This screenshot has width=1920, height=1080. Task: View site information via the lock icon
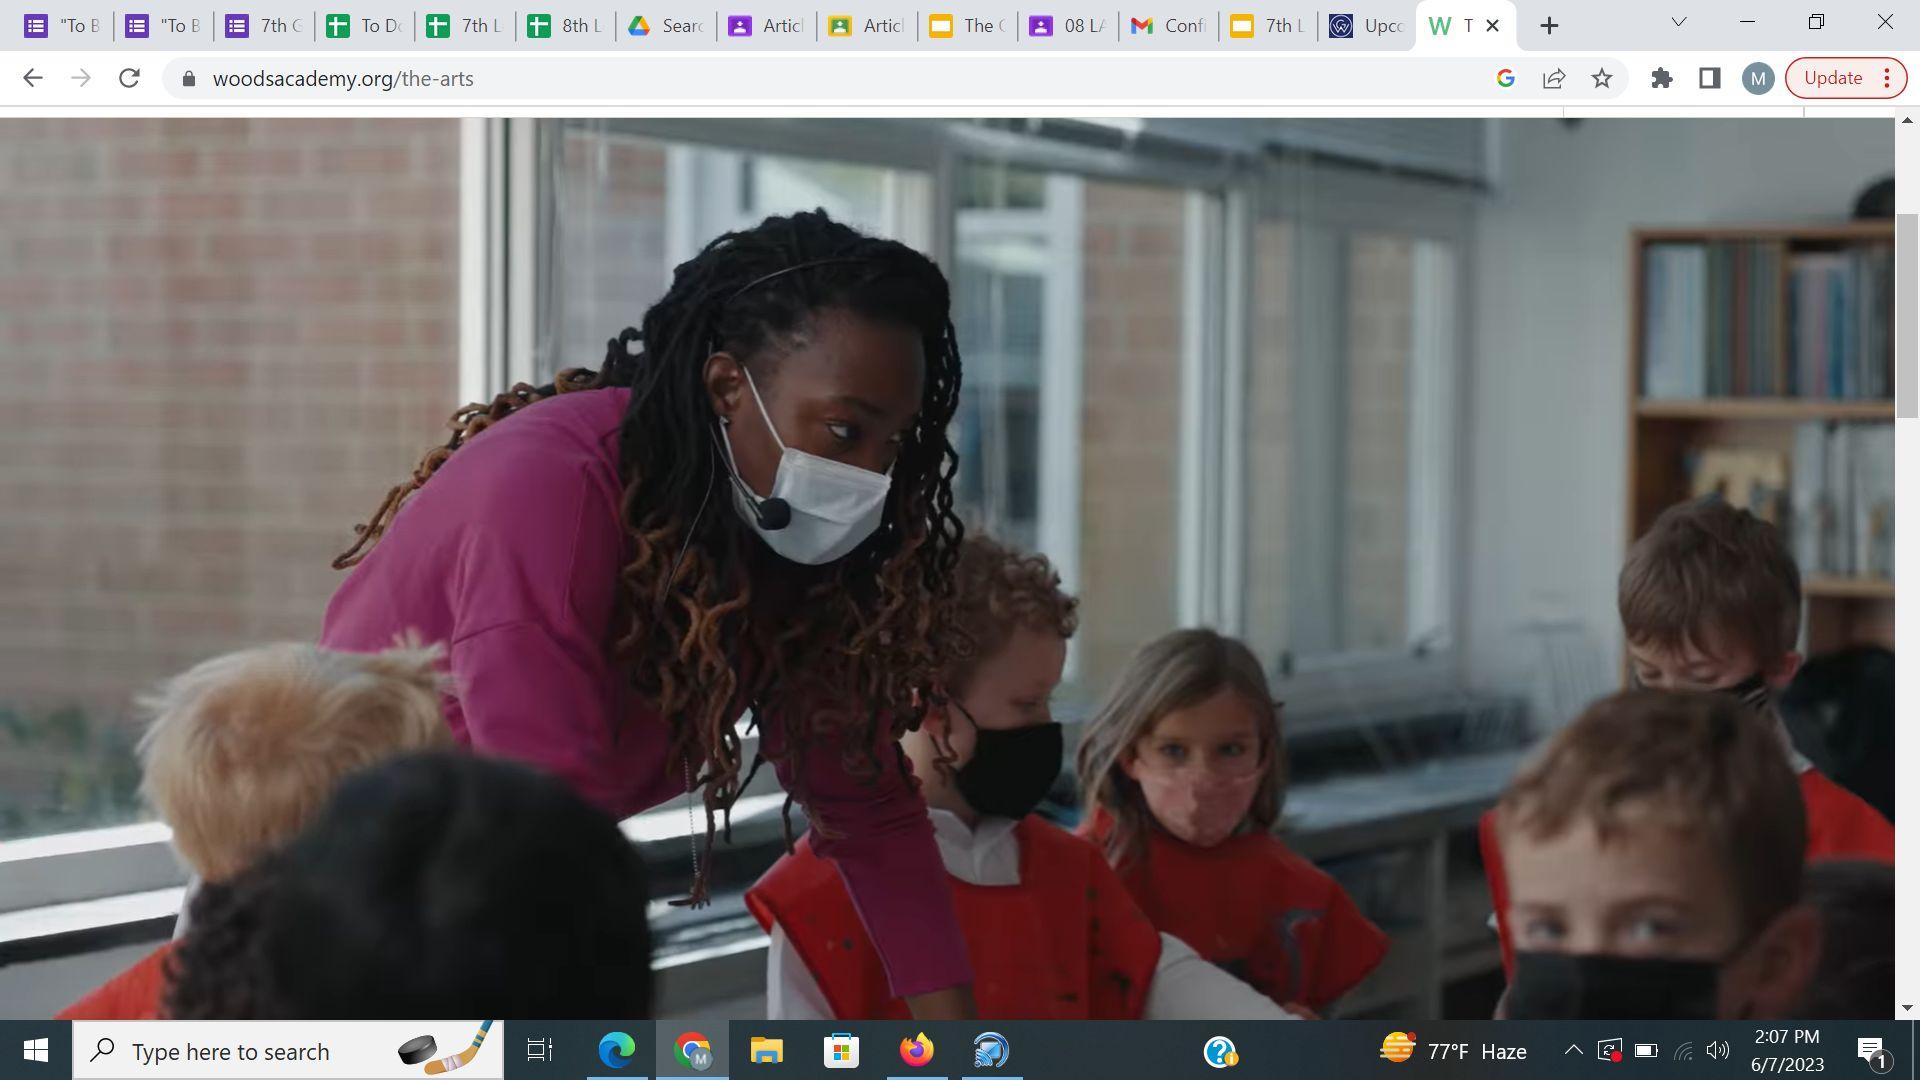pos(187,78)
